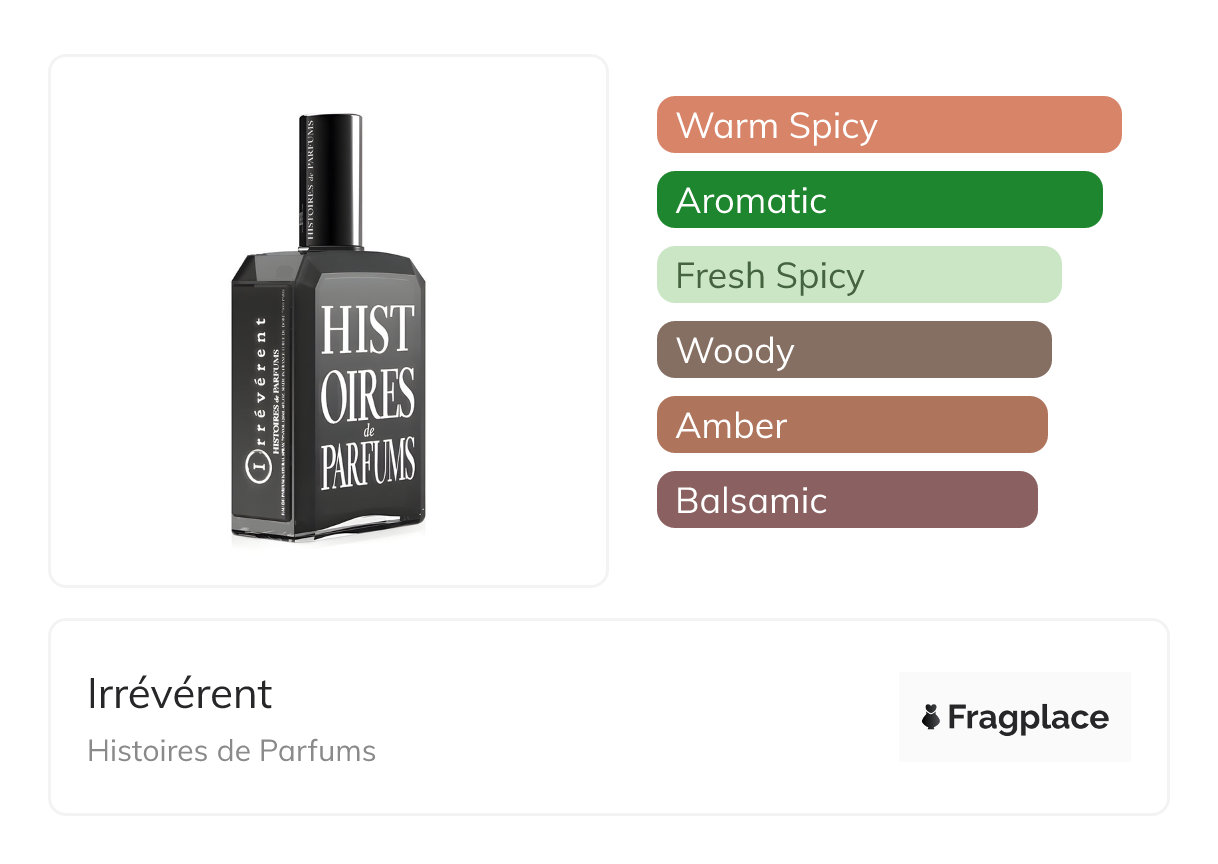Click the black bottle cap
1218x864 pixels.
click(x=330, y=180)
